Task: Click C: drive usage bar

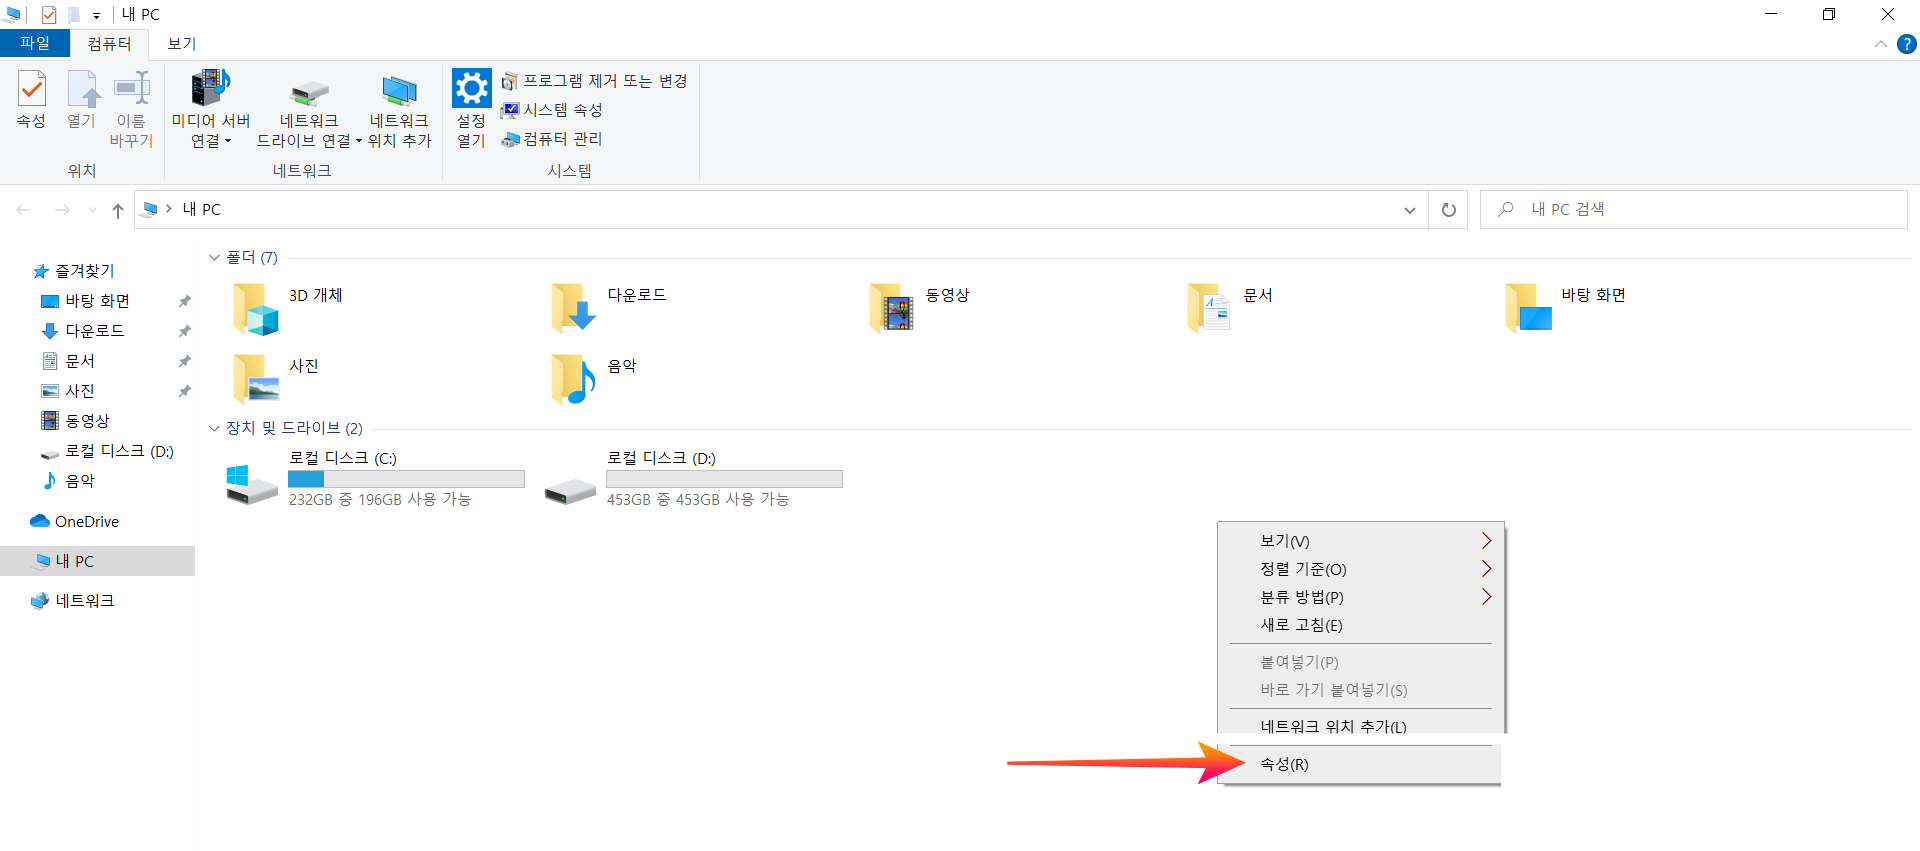Action: pos(406,479)
